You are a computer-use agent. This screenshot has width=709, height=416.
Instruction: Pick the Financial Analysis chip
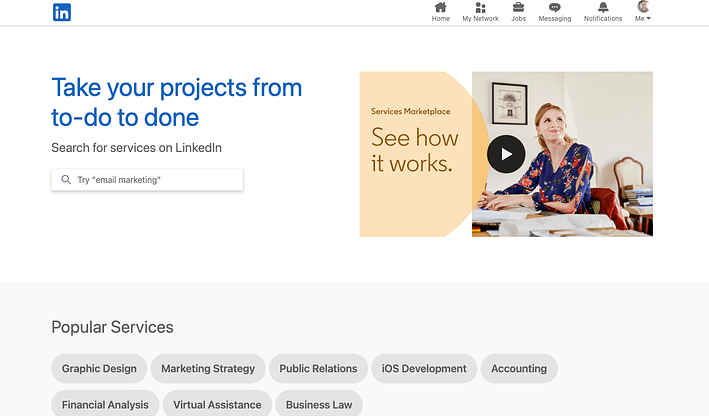click(x=105, y=404)
